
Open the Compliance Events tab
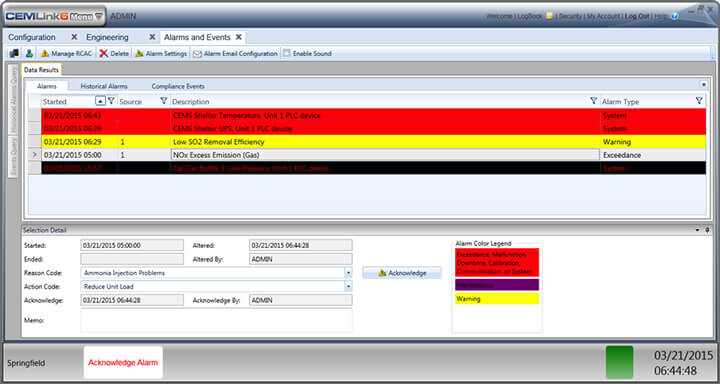[178, 86]
